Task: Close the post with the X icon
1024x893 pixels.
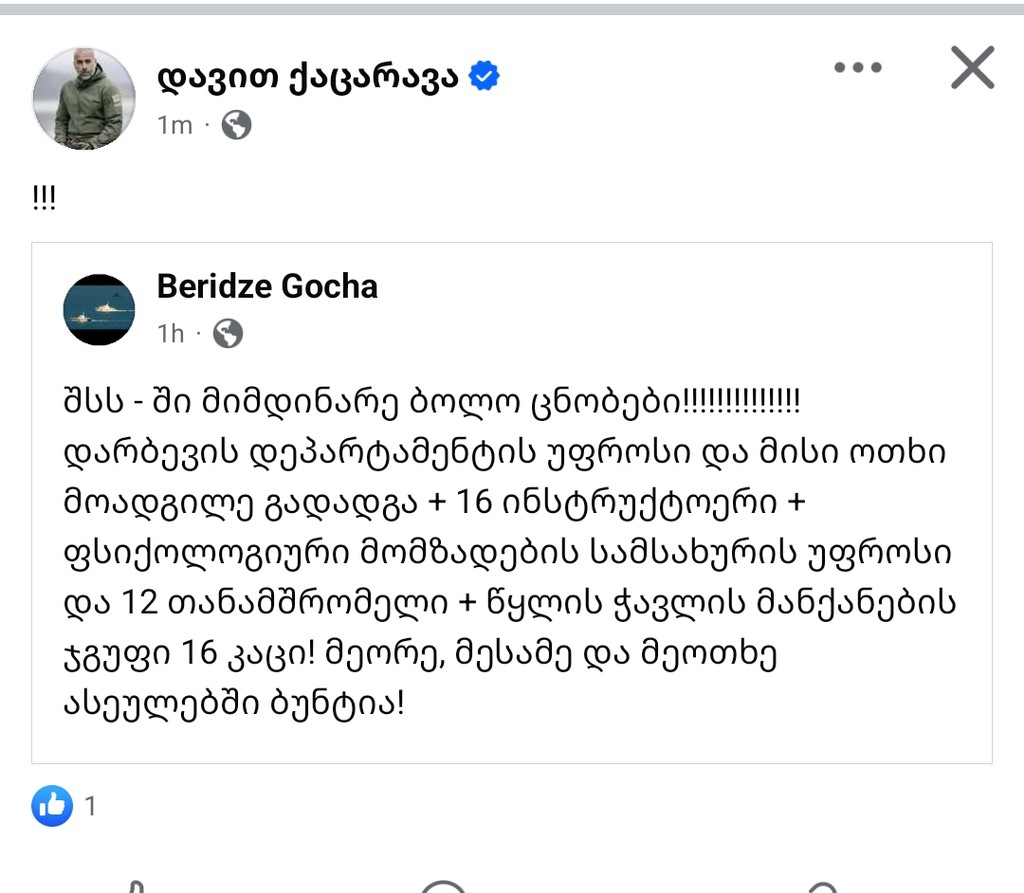Action: click(971, 68)
